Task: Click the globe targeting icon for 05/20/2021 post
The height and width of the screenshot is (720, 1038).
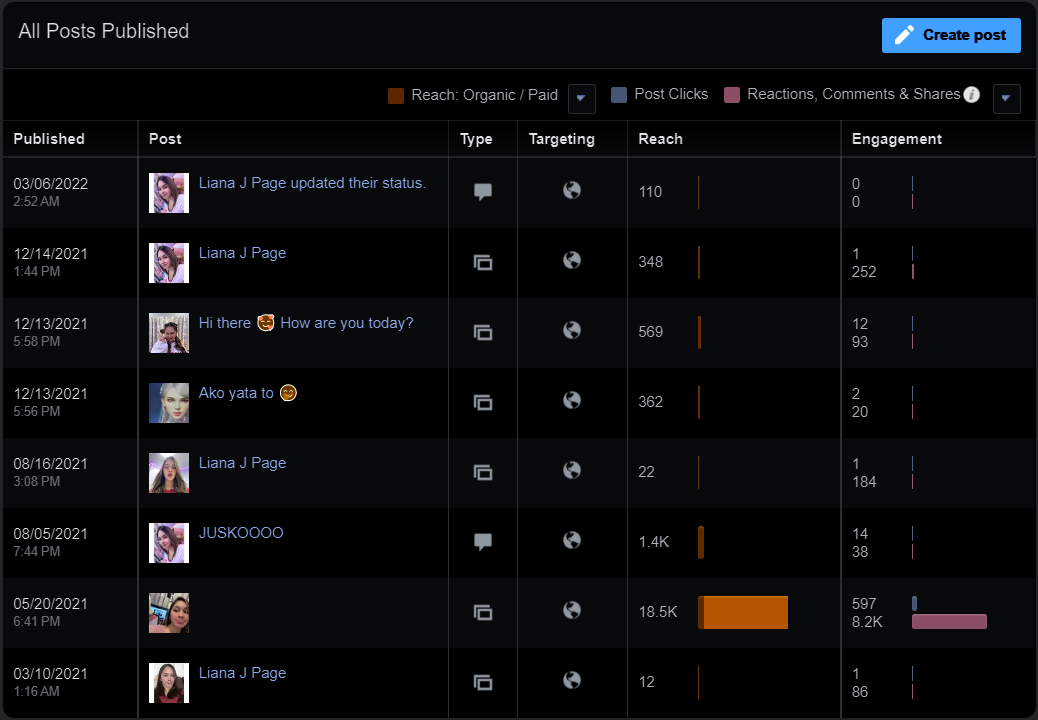Action: click(572, 610)
